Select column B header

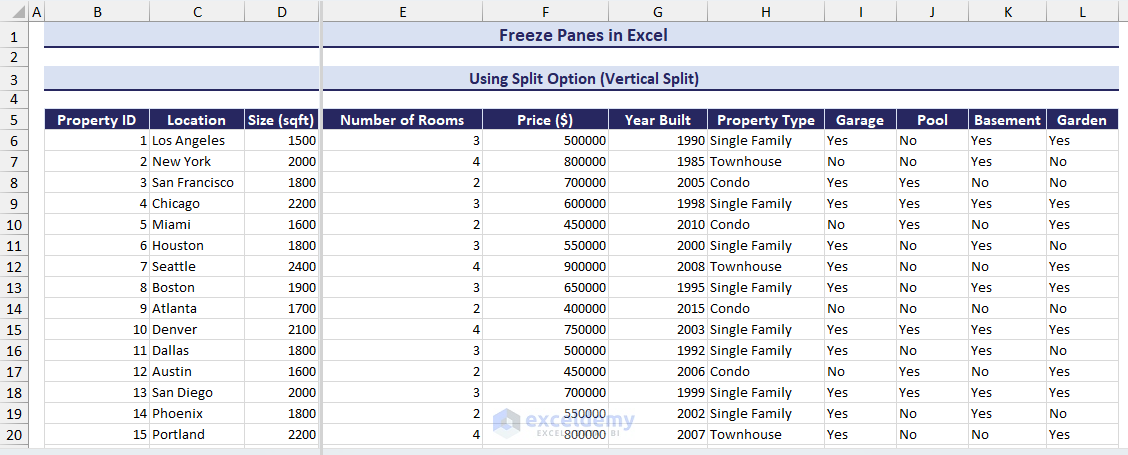click(97, 12)
